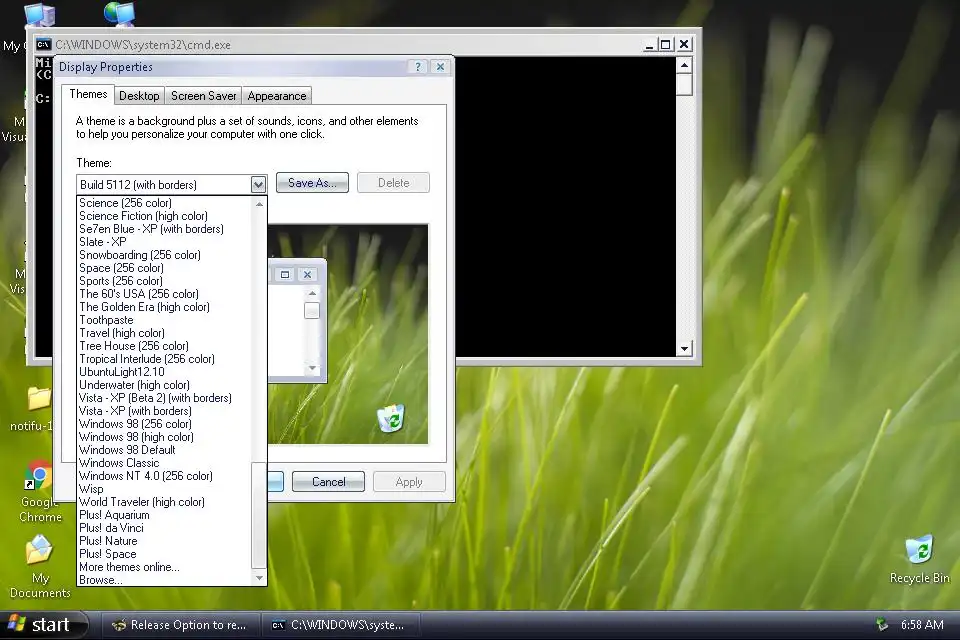Choose Plus! Nature theme
Screen dimensions: 960x640
(164, 541)
